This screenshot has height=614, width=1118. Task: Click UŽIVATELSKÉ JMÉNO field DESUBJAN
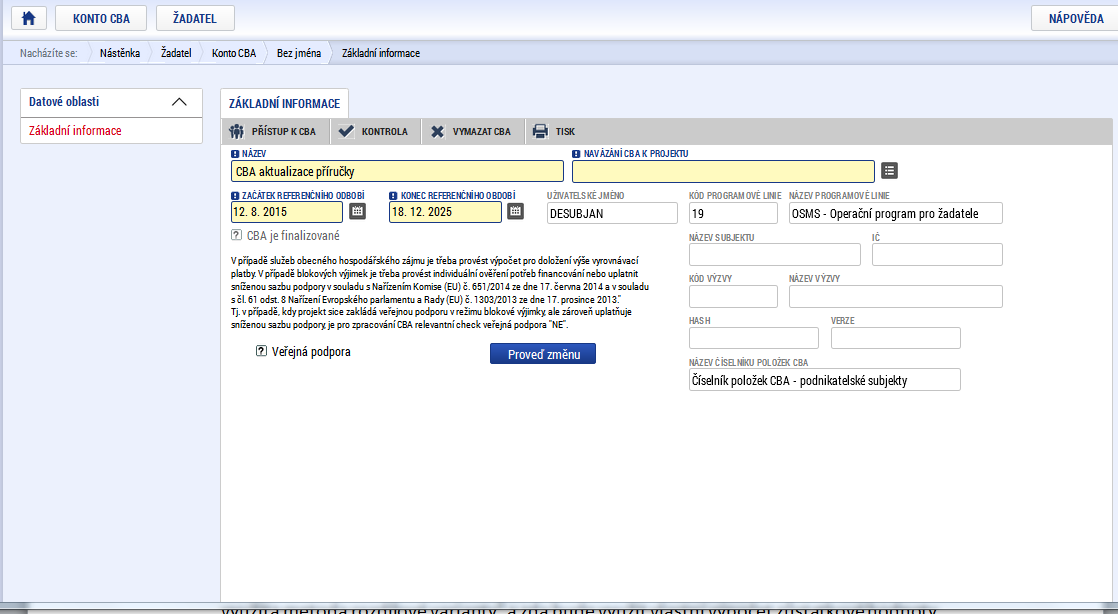pyautogui.click(x=612, y=213)
